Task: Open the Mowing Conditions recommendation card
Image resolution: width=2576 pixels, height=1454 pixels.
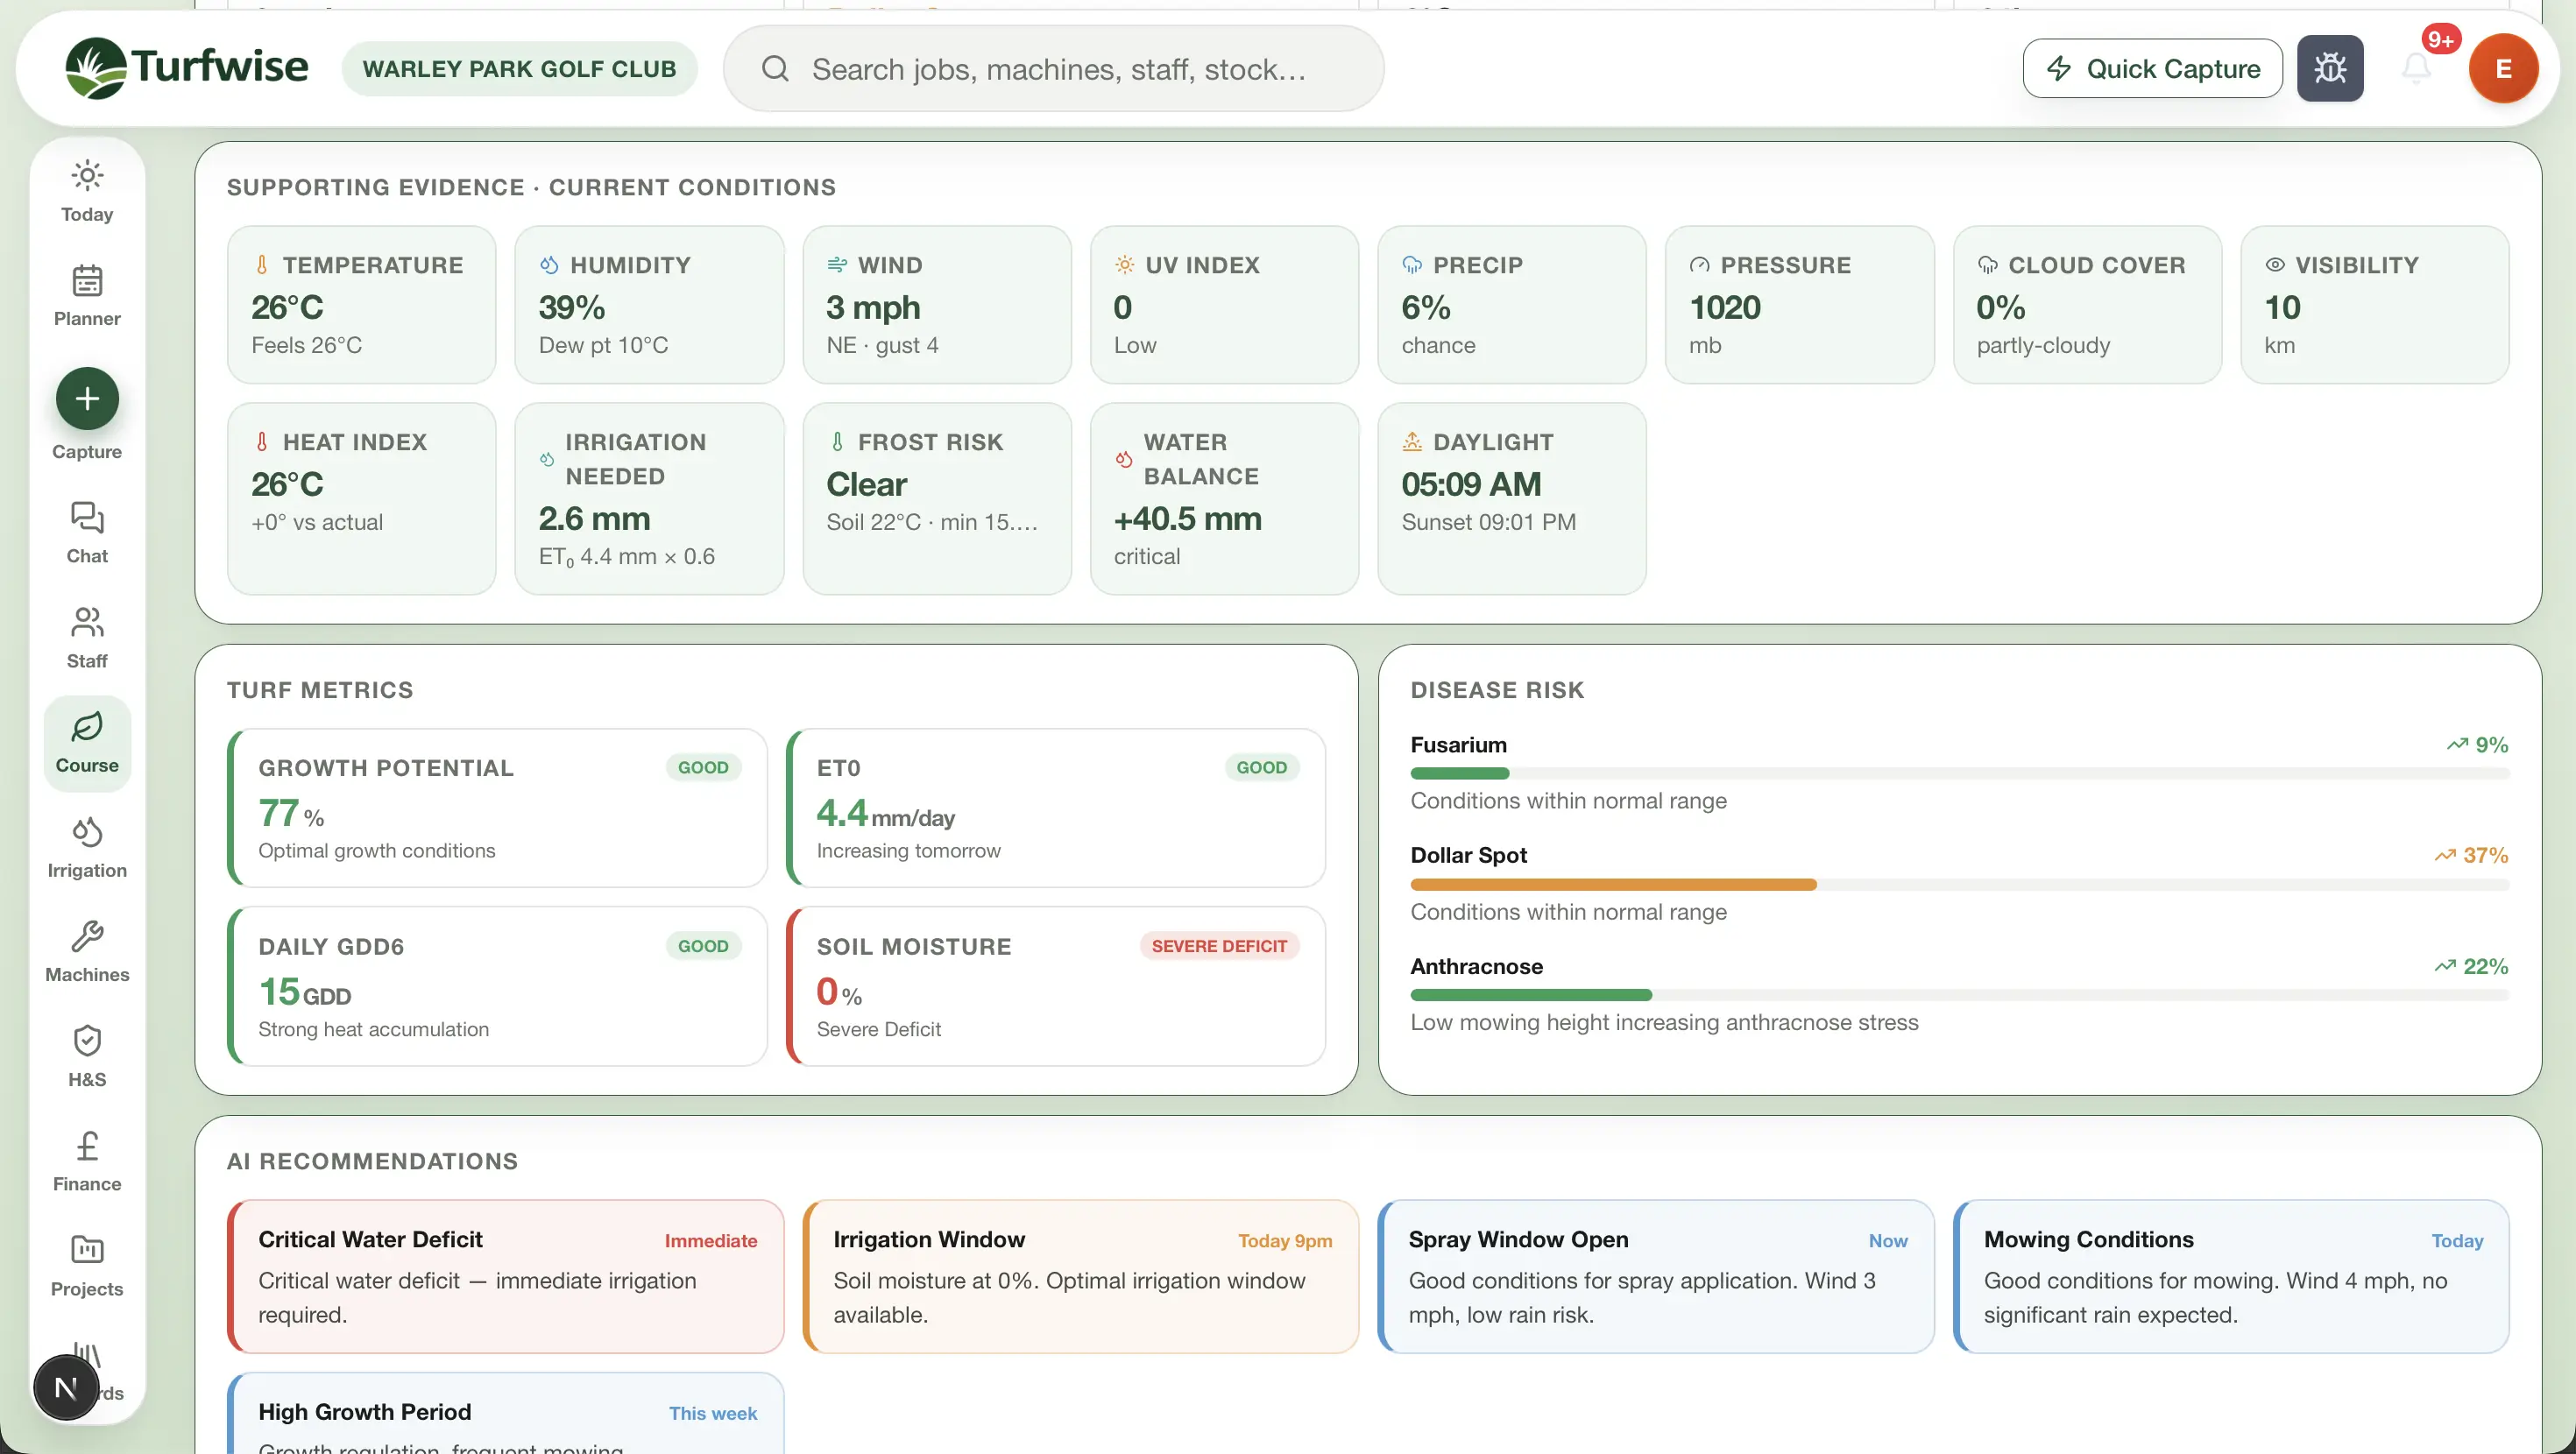Action: 2231,1276
